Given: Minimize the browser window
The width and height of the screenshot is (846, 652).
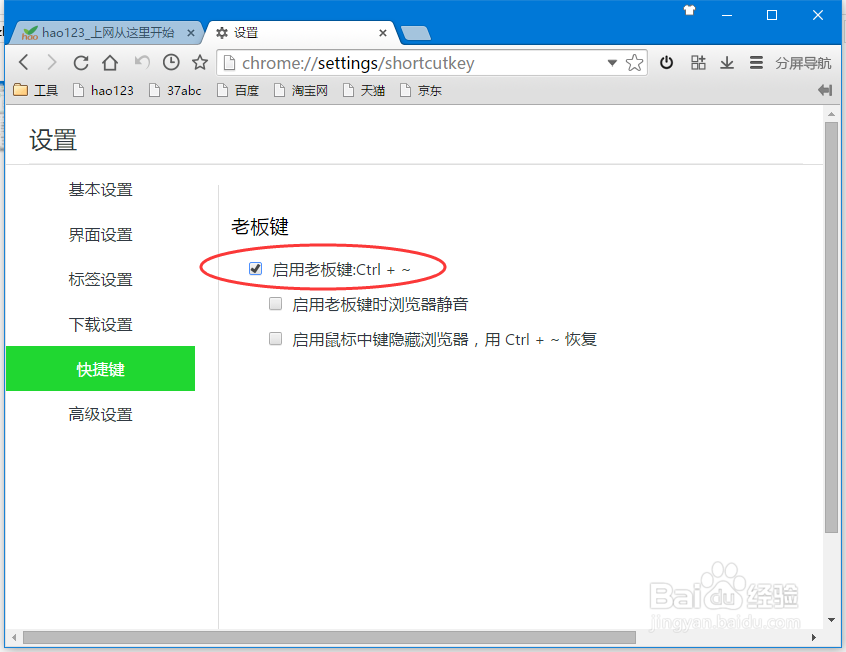Looking at the screenshot, I should tap(727, 15).
